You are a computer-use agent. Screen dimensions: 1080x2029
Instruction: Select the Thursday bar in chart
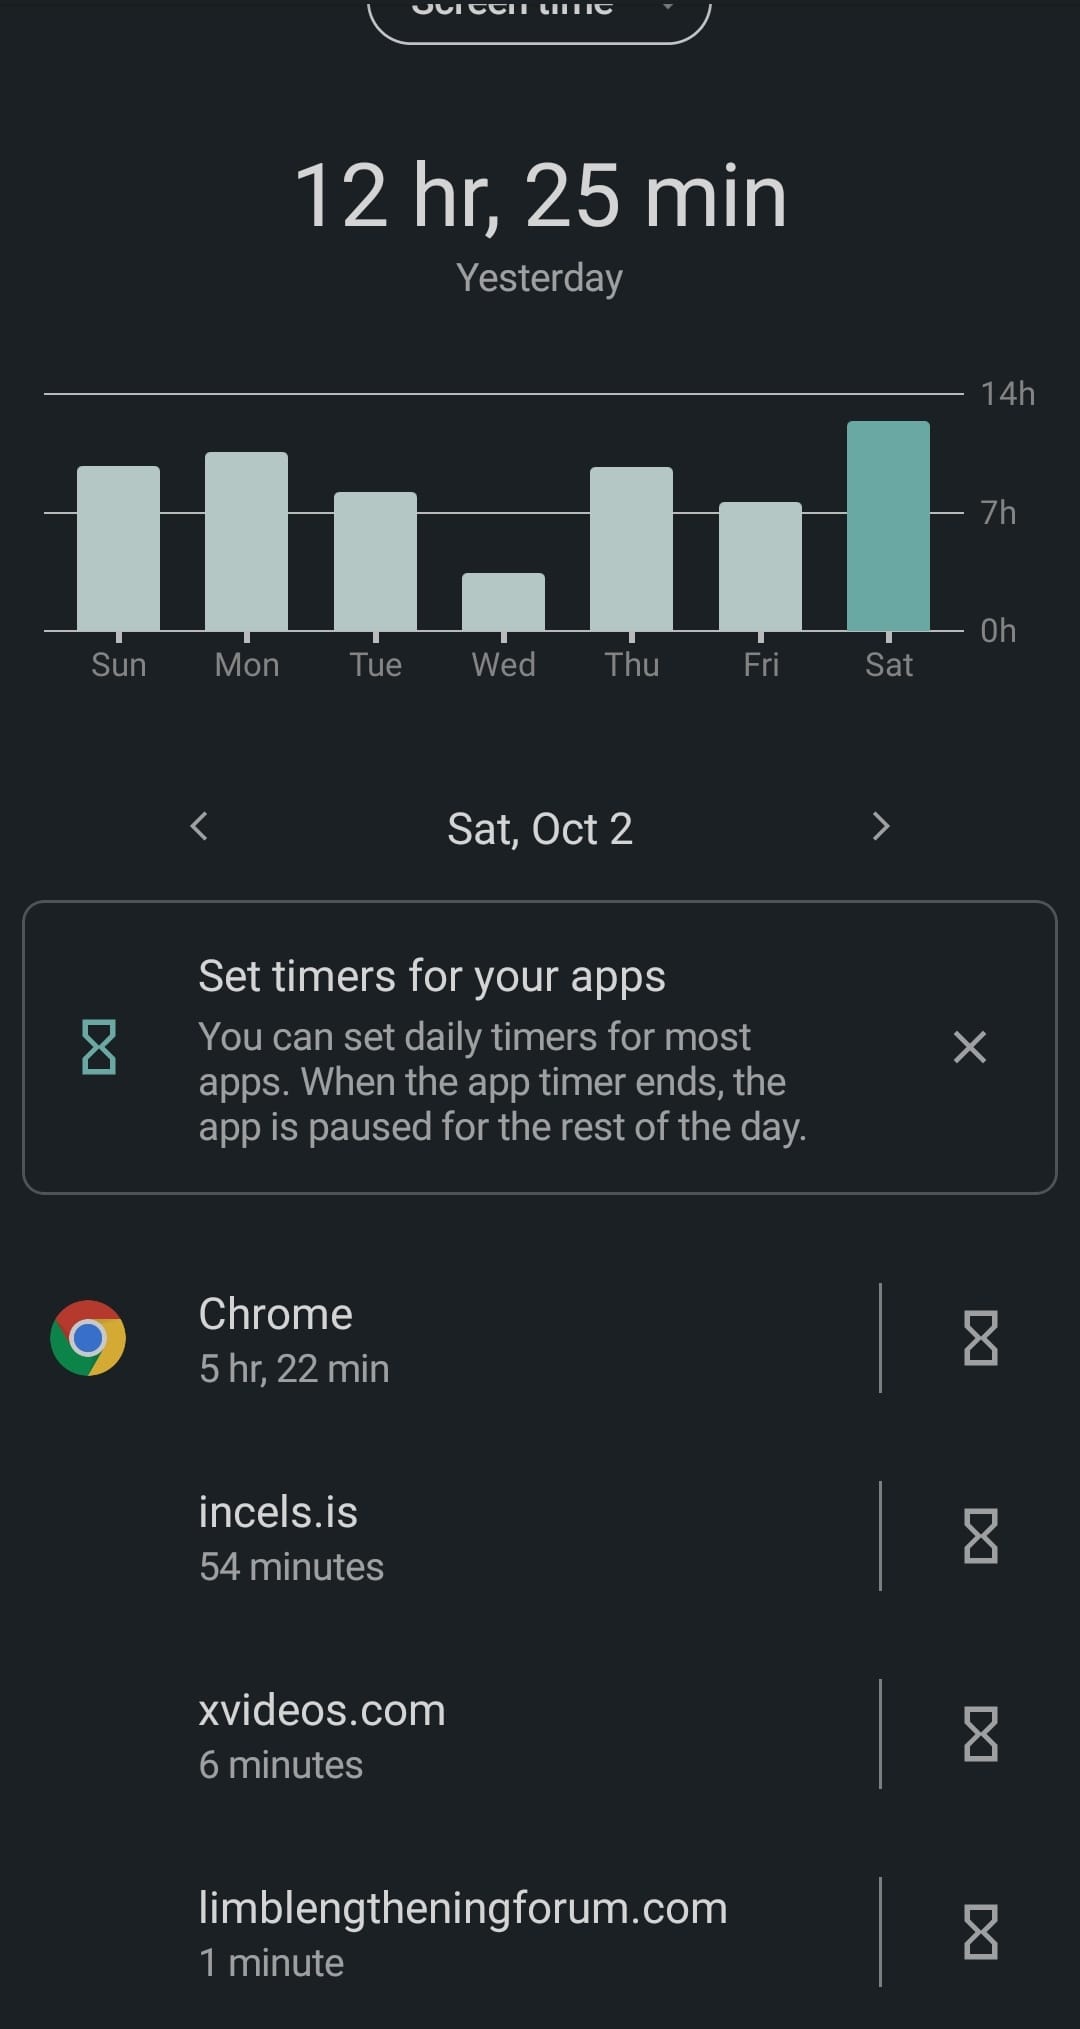[631, 549]
